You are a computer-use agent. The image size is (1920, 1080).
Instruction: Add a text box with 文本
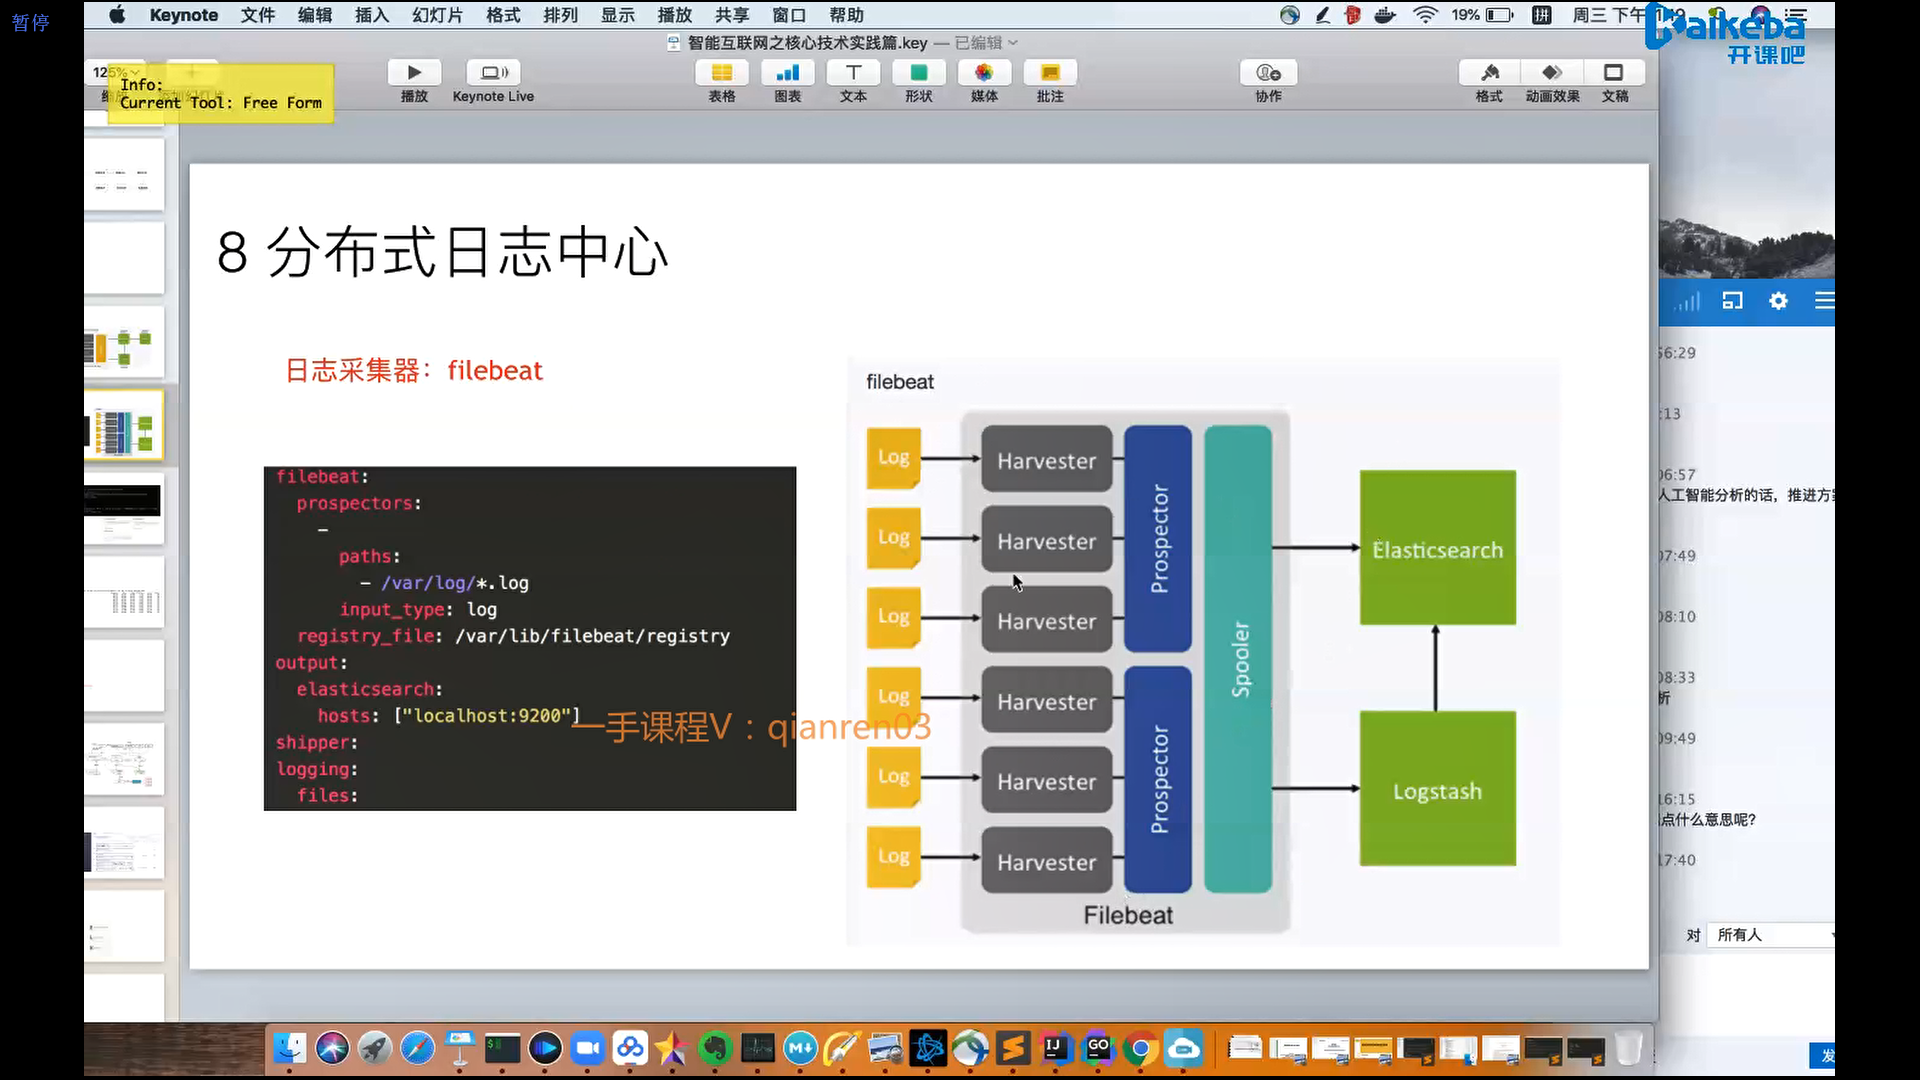pyautogui.click(x=853, y=73)
